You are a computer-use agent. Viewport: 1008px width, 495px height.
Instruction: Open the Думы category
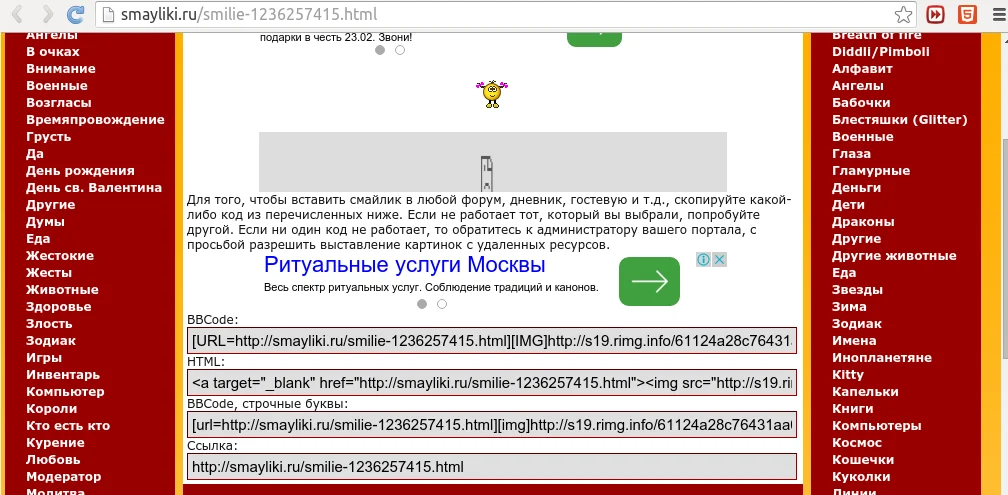click(45, 222)
